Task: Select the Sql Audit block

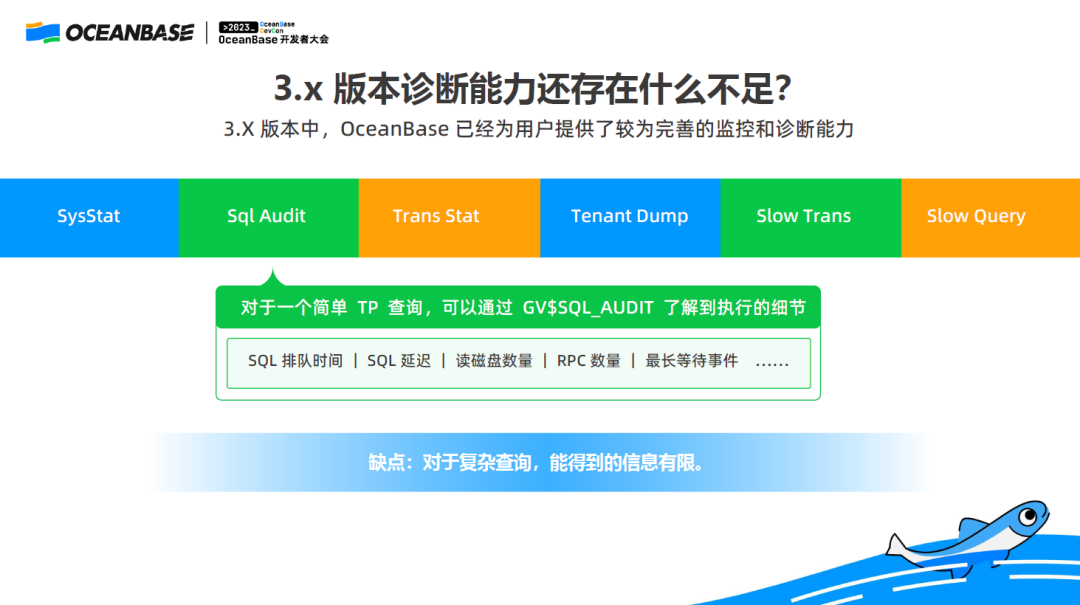Action: 269,218
